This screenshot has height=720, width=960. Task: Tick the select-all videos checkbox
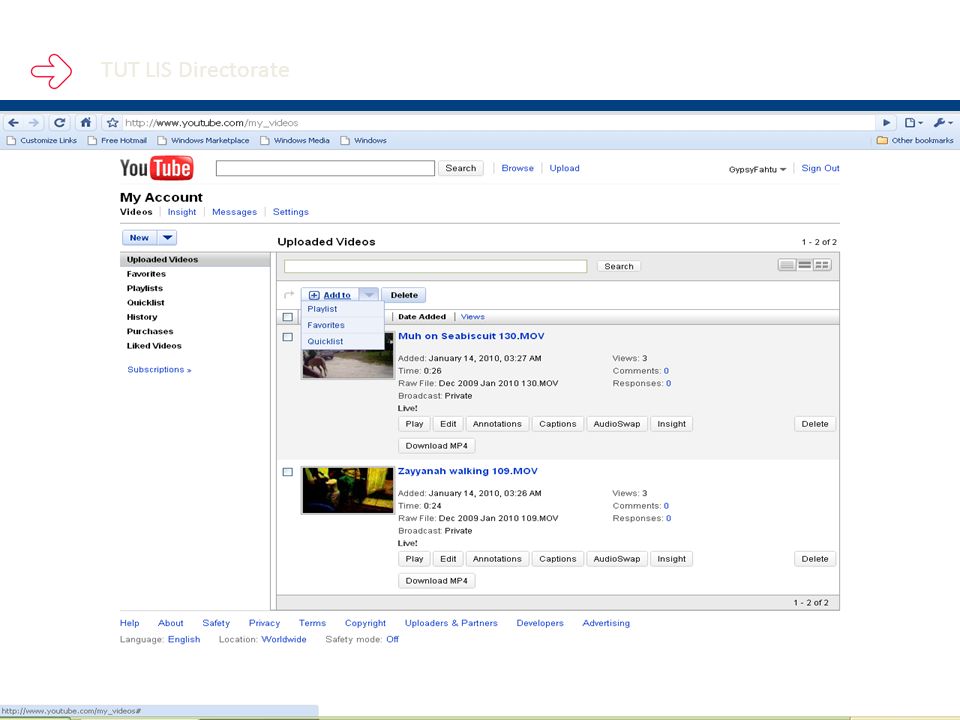288,317
